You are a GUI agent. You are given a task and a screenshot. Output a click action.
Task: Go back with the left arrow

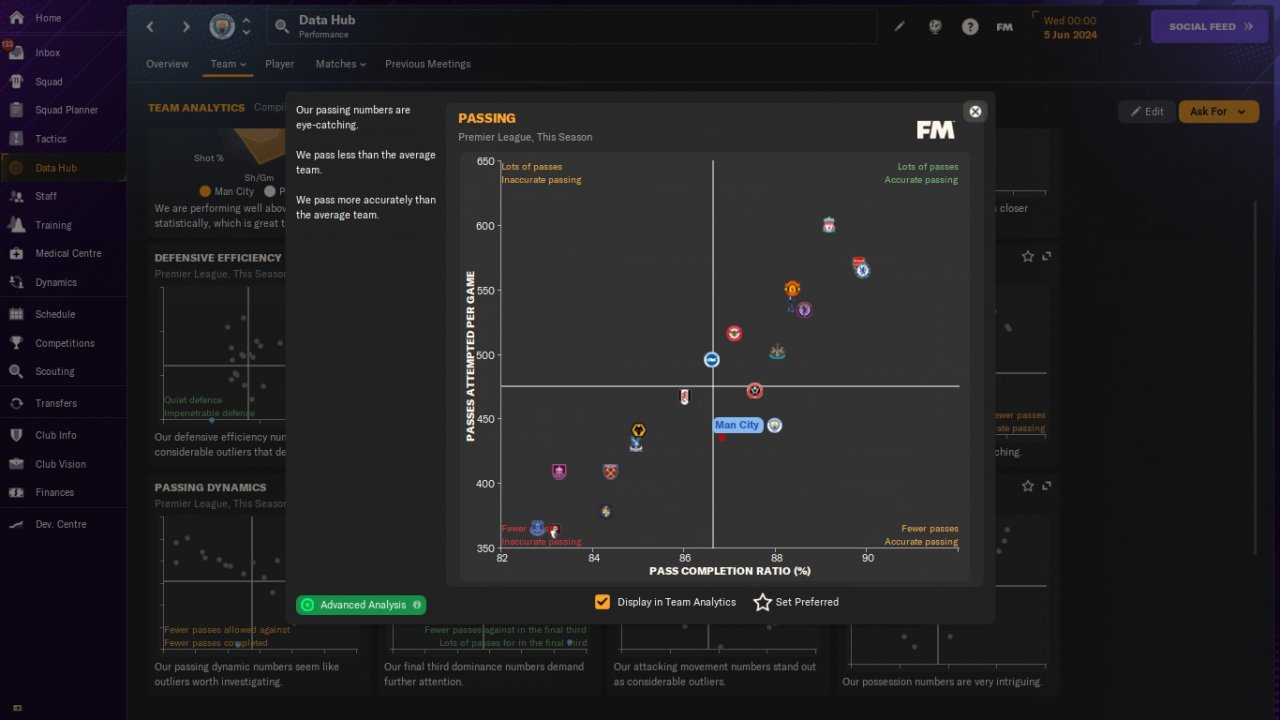151,27
